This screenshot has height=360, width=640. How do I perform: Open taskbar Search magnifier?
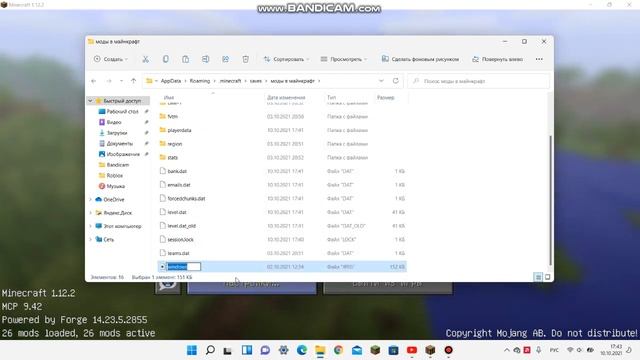click(x=210, y=350)
